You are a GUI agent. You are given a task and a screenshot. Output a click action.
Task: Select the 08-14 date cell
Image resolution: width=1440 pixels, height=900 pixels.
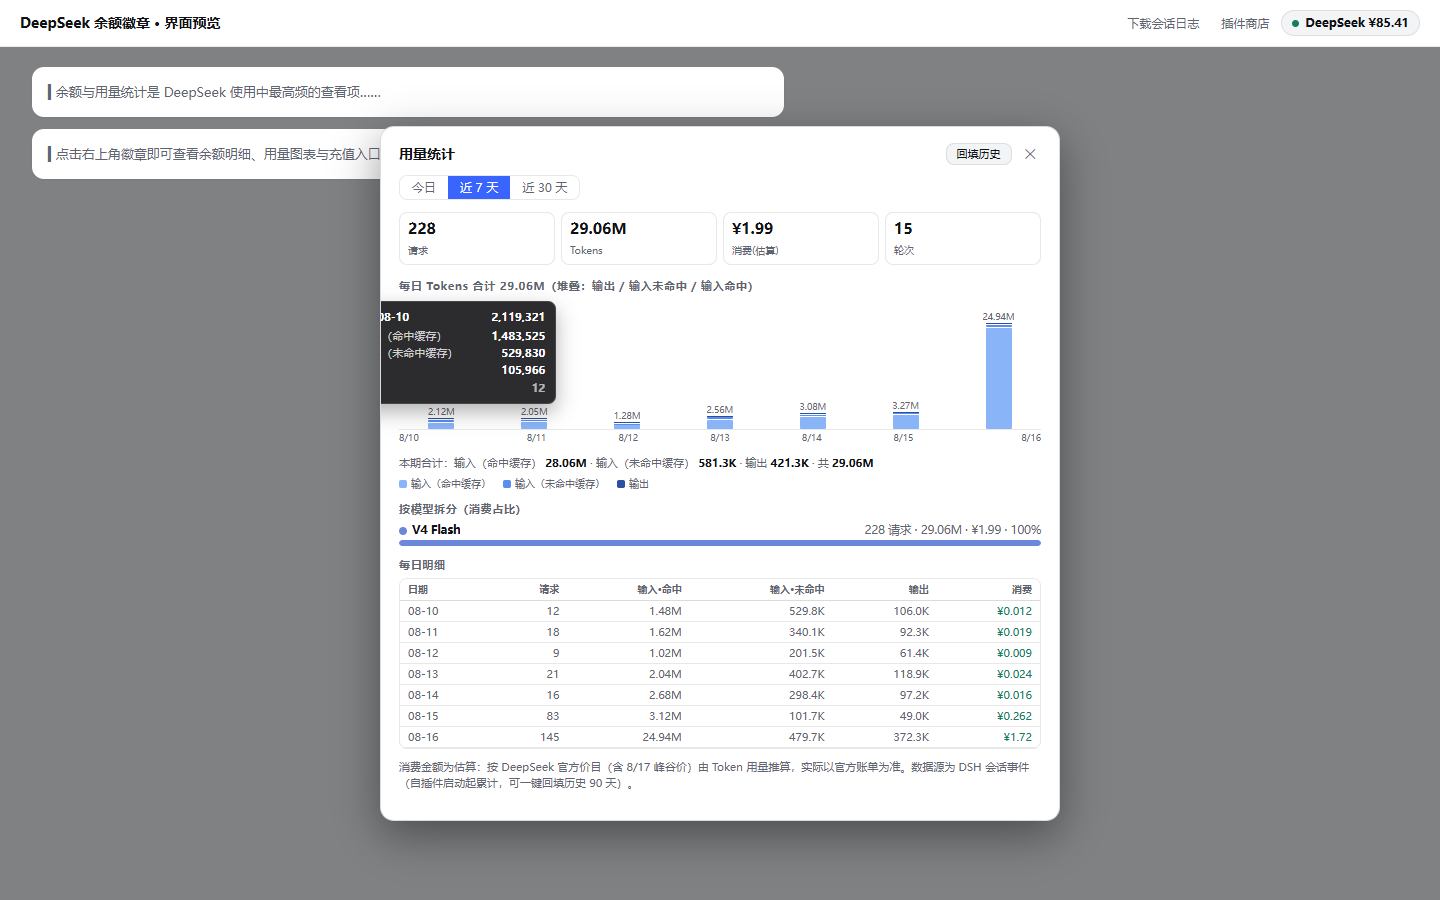[x=423, y=695]
